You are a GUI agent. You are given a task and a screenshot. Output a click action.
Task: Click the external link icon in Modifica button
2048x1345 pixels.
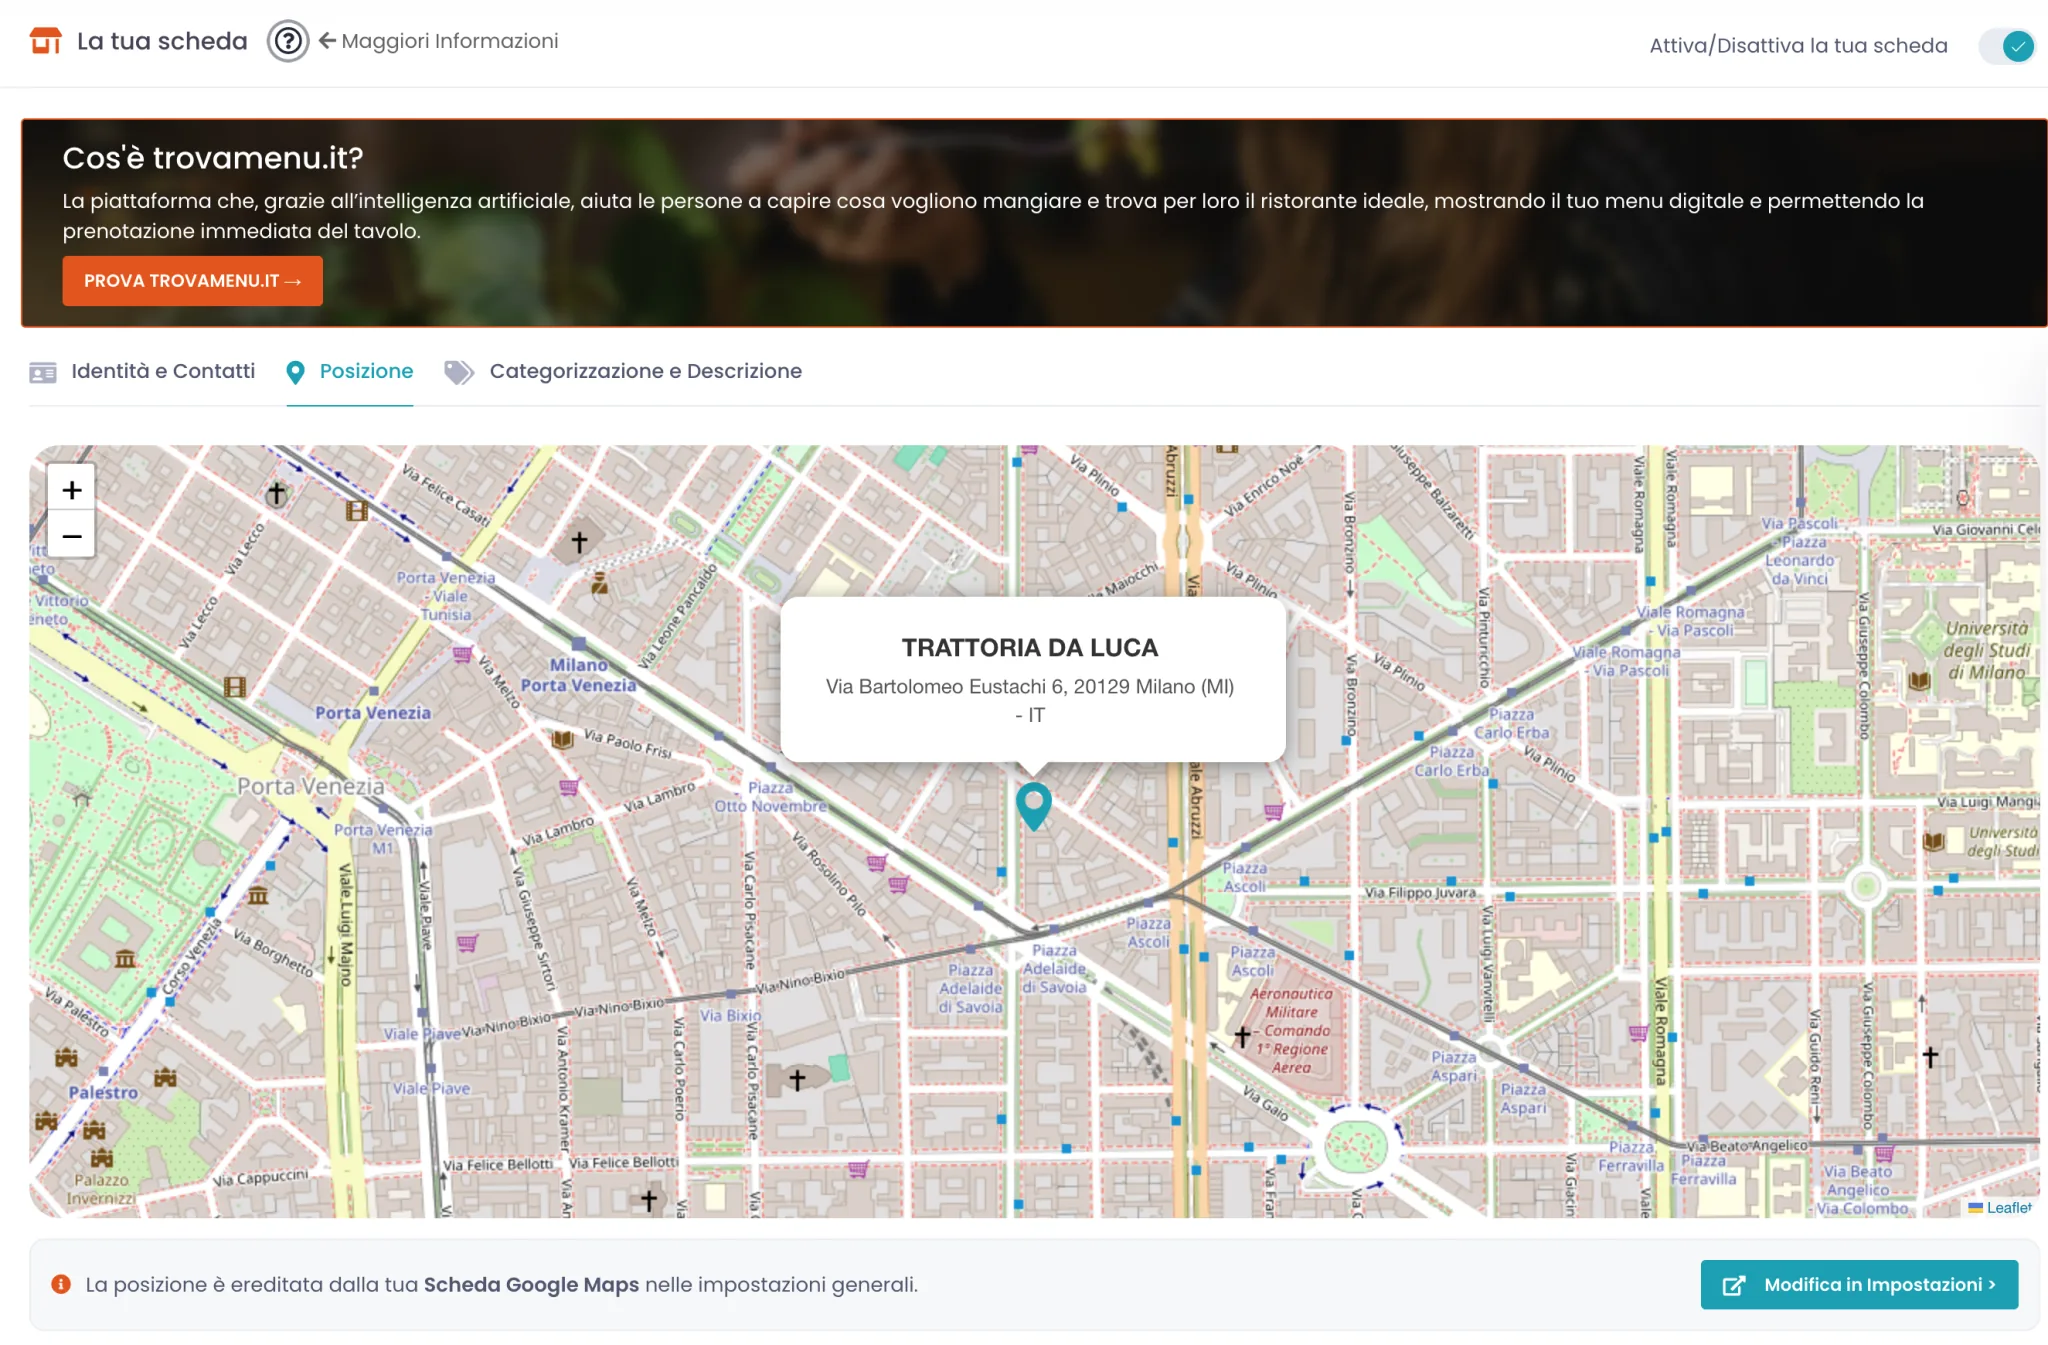coord(1734,1286)
